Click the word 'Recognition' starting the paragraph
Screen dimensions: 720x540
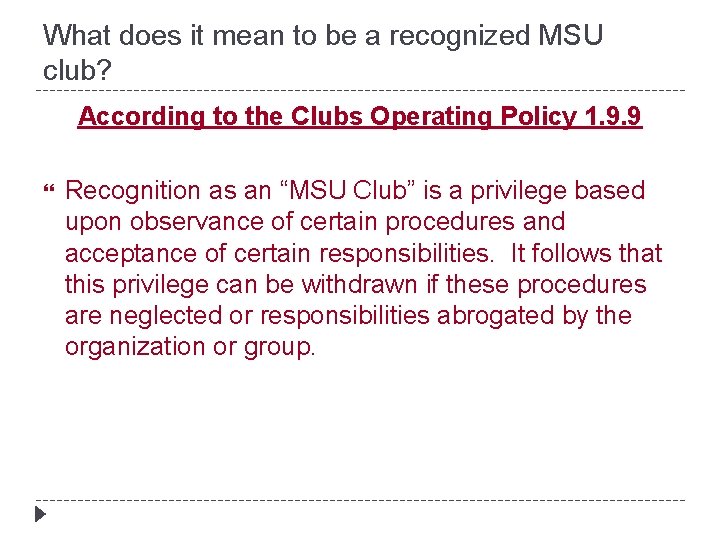tap(133, 191)
